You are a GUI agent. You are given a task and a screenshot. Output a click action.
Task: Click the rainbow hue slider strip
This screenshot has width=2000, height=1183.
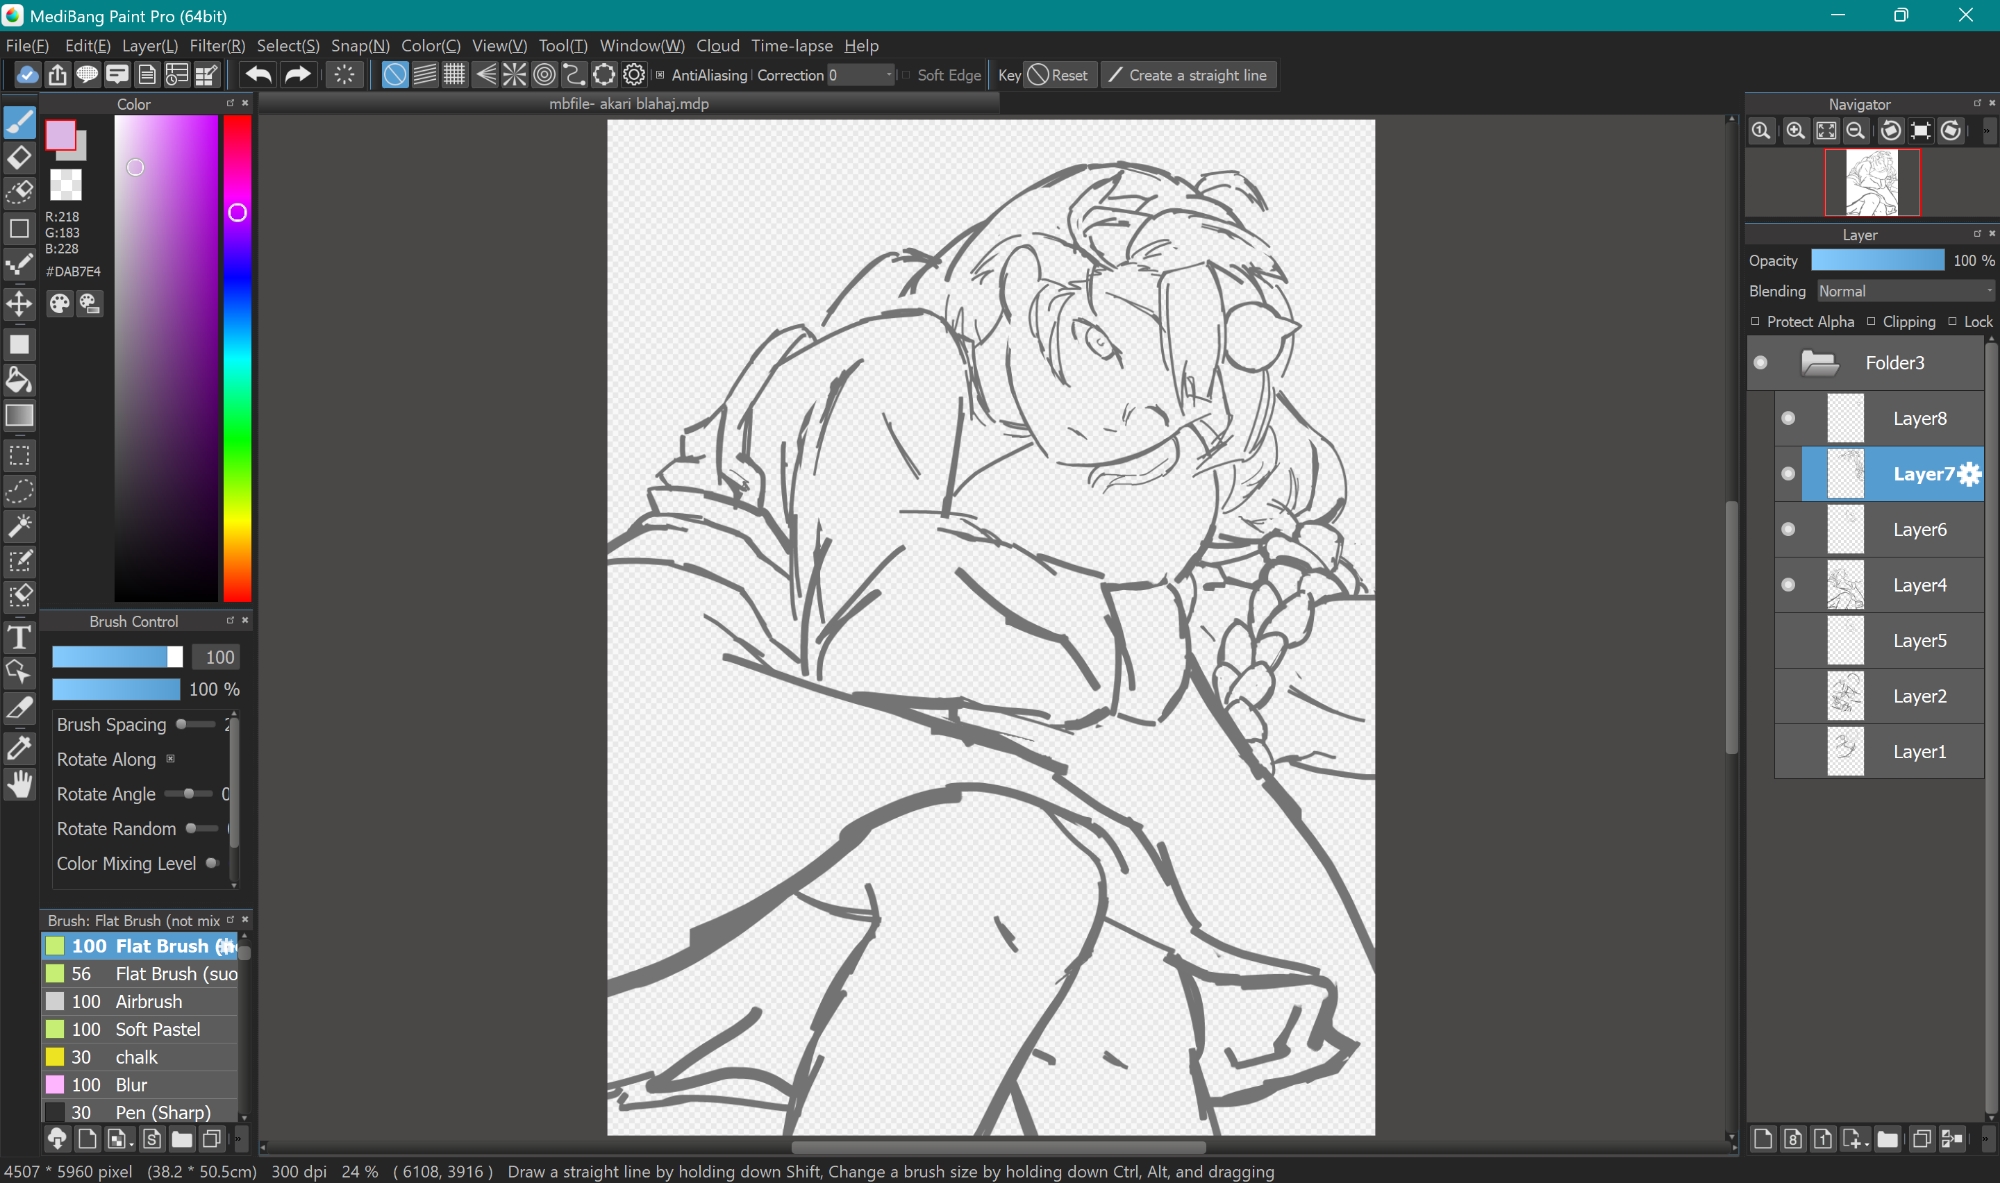click(x=237, y=400)
